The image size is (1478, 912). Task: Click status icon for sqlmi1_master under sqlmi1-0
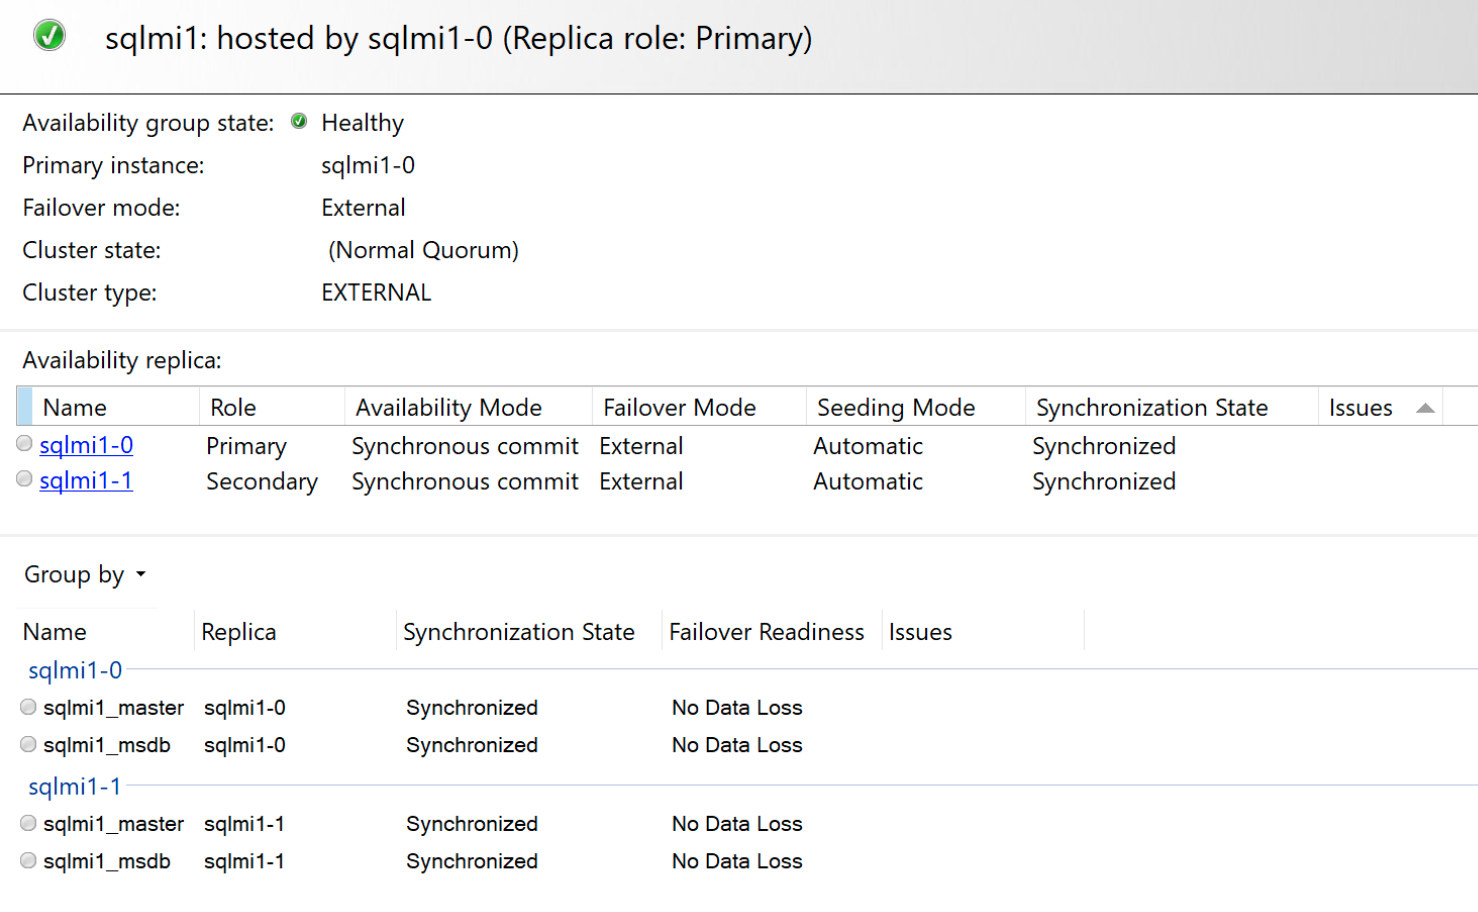(x=28, y=707)
